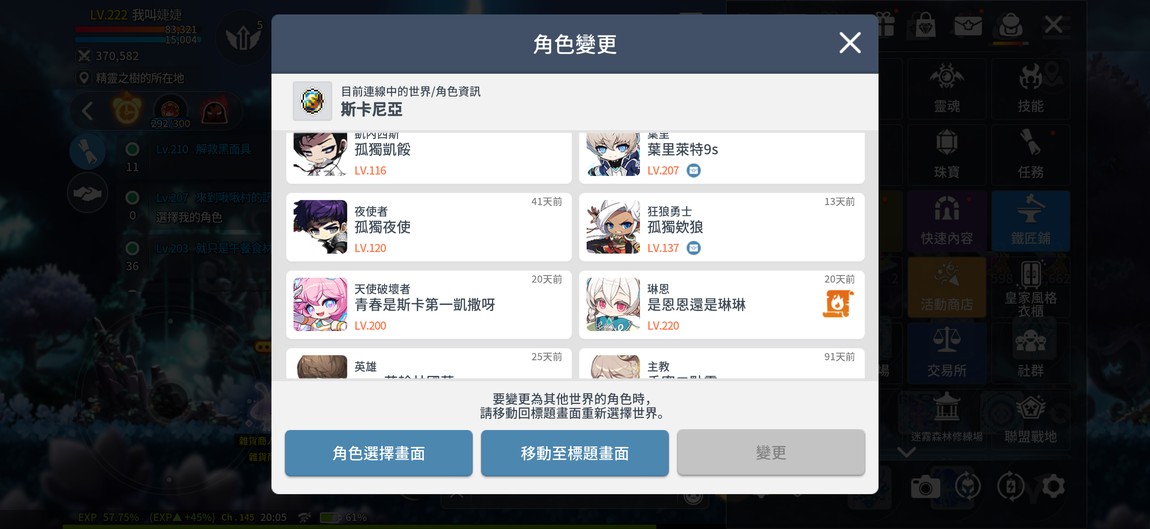Open the camera screenshot icon

point(925,486)
